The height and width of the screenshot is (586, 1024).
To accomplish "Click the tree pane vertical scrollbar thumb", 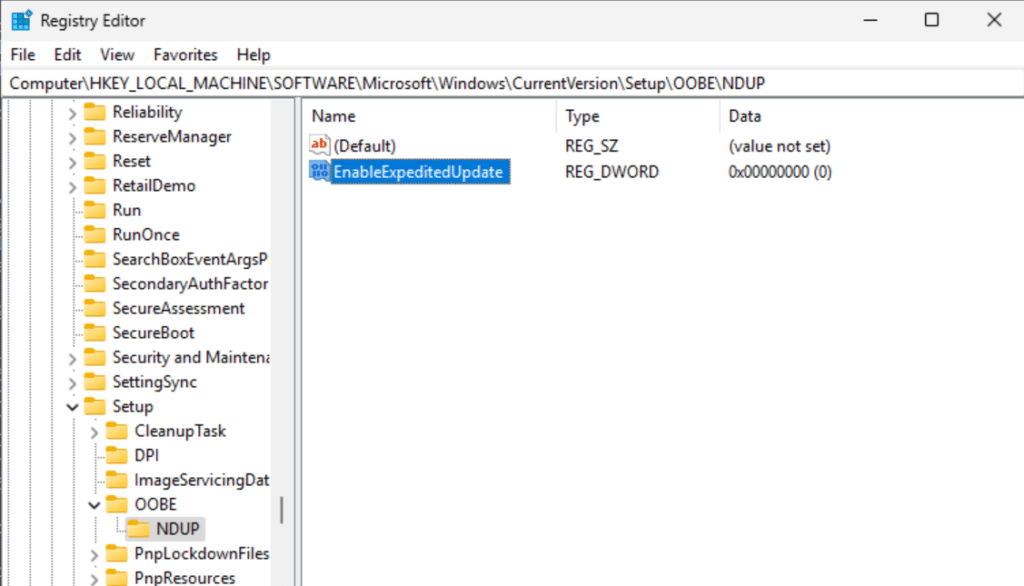I will click(281, 510).
